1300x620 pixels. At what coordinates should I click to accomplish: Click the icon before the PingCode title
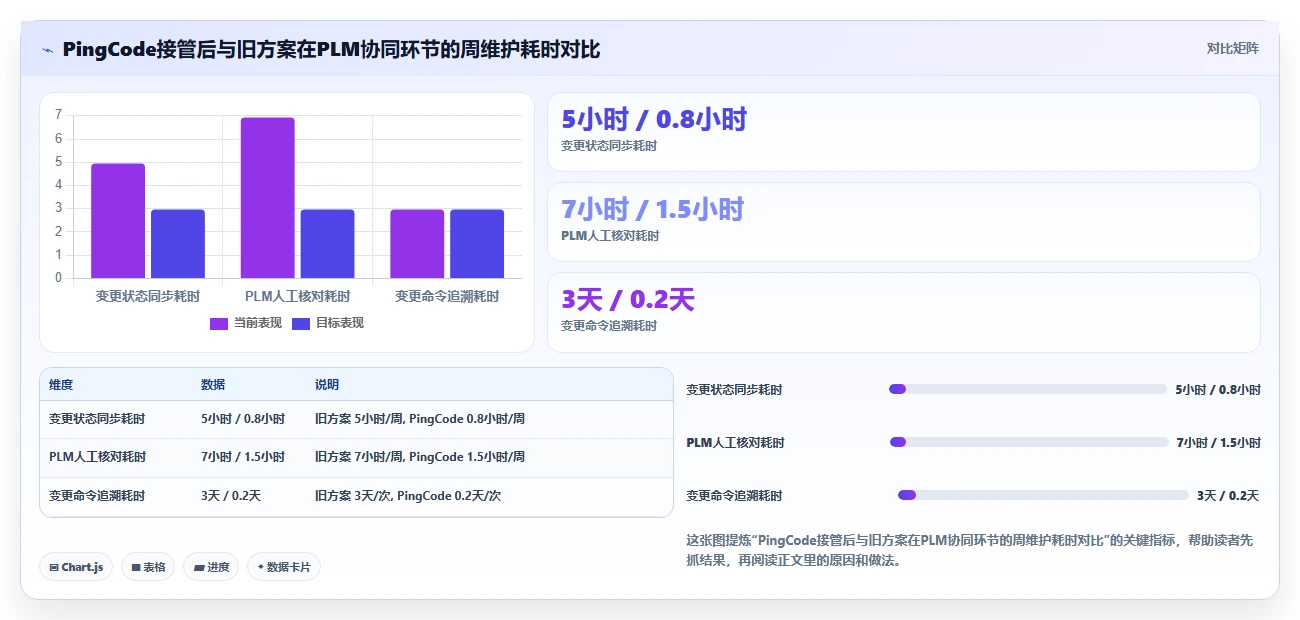click(x=47, y=50)
